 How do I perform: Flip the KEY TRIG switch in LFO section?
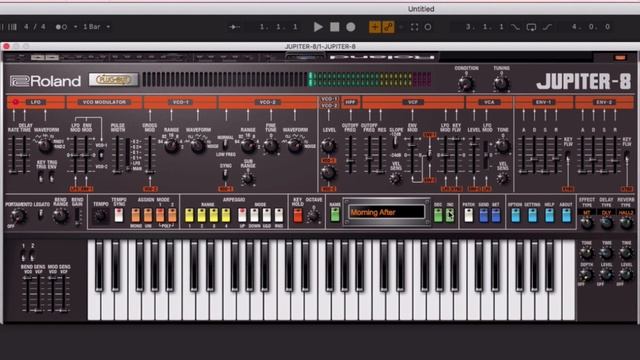point(40,177)
